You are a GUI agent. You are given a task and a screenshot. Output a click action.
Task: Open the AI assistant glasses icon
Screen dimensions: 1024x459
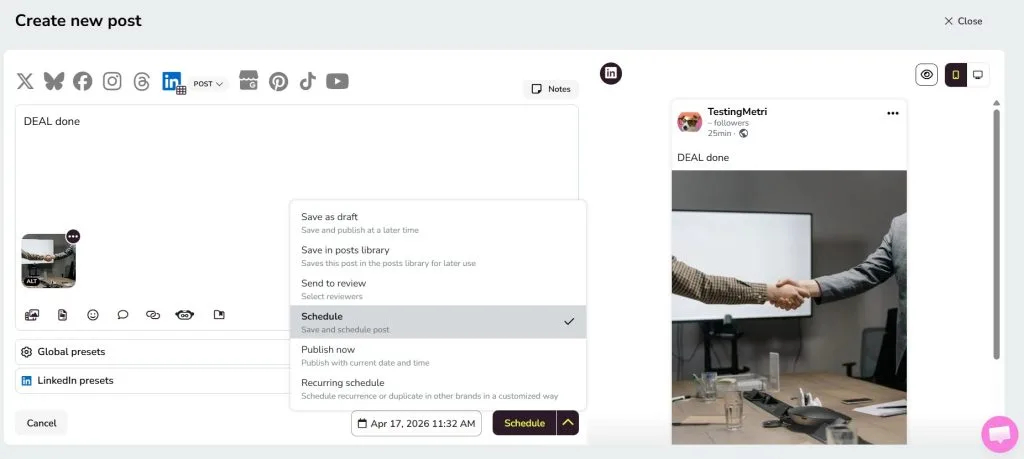coord(185,315)
